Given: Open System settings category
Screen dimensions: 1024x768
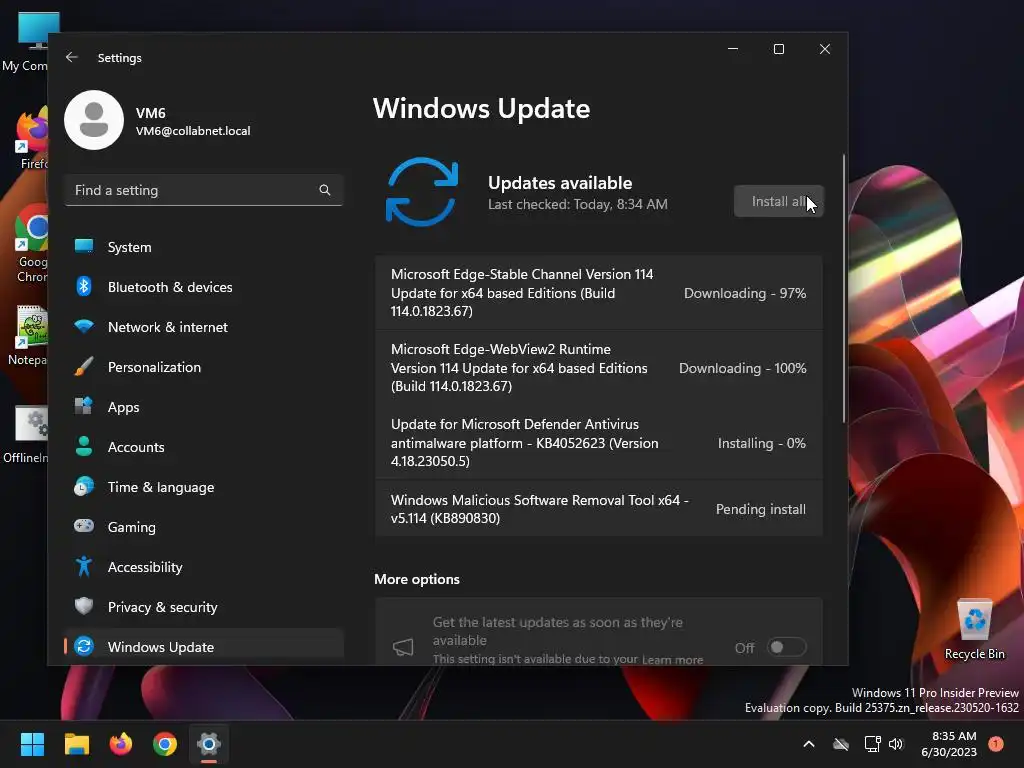Looking at the screenshot, I should 204,247.
